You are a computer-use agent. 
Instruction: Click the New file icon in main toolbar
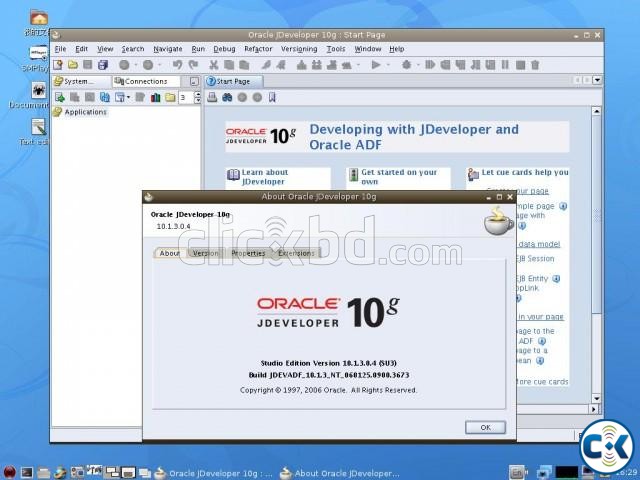58,64
